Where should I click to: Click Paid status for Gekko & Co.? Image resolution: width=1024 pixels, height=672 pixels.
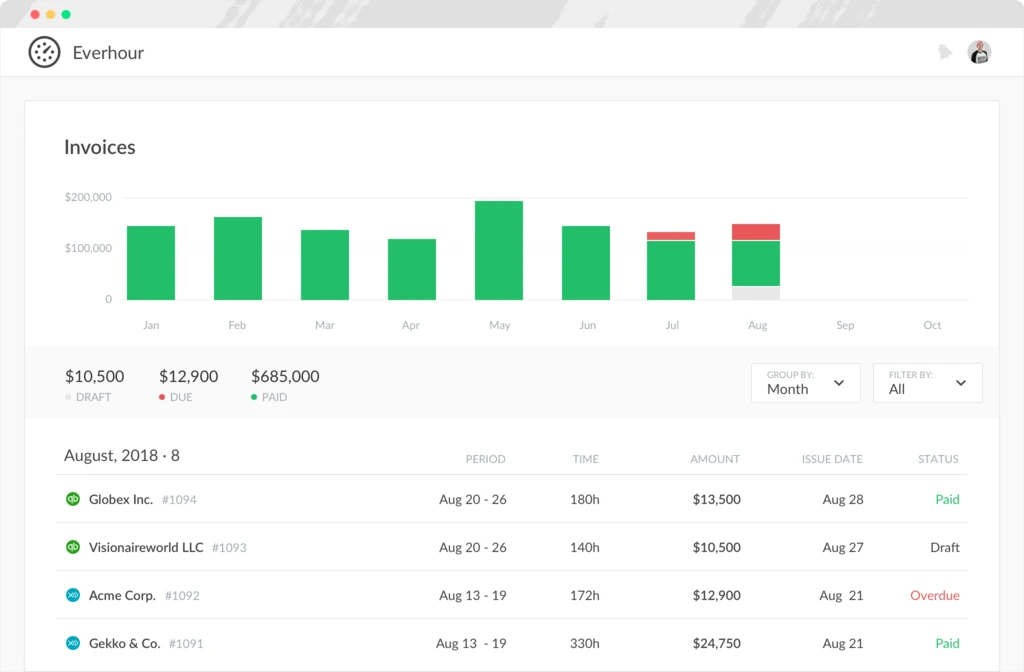point(947,643)
